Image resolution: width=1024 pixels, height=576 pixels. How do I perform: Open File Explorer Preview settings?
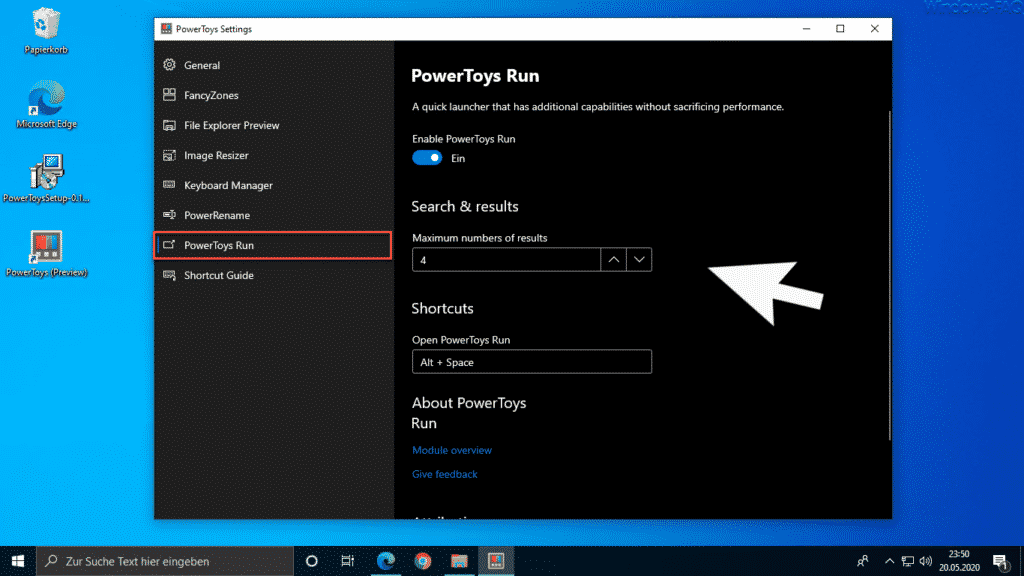[x=274, y=125]
